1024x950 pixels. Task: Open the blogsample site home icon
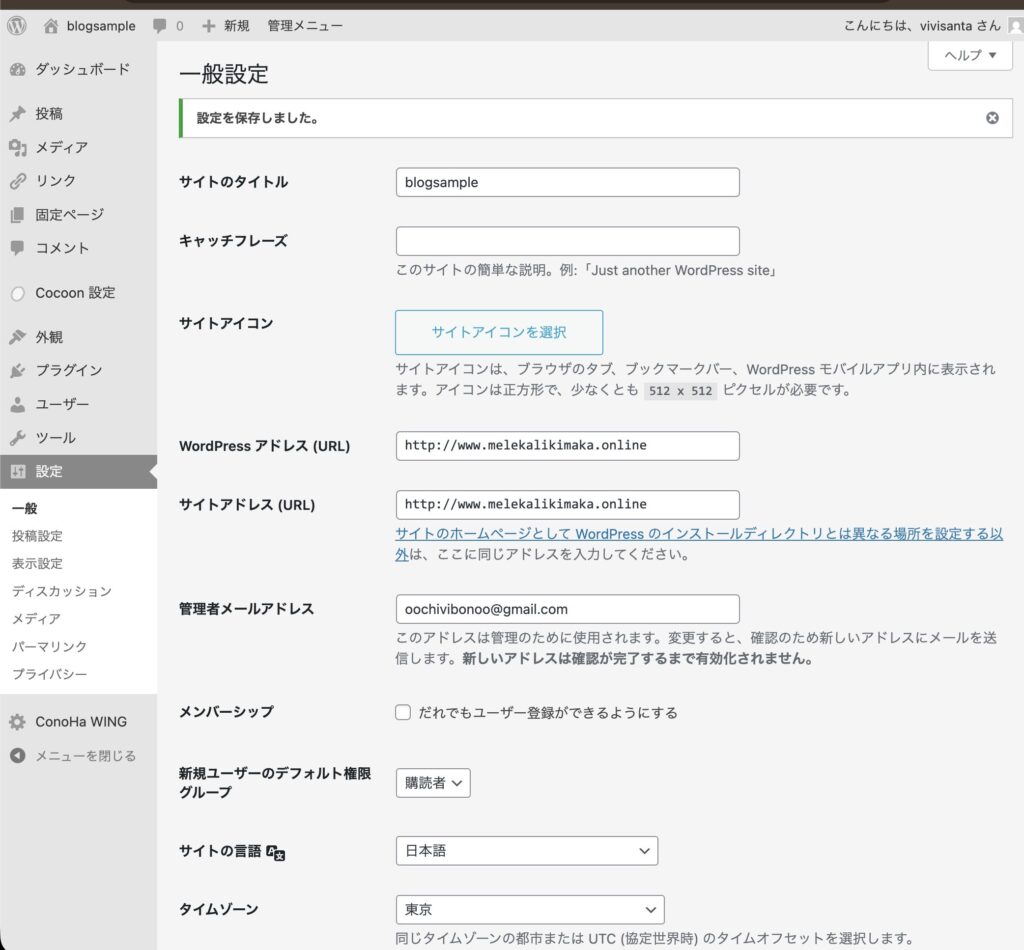tap(51, 26)
